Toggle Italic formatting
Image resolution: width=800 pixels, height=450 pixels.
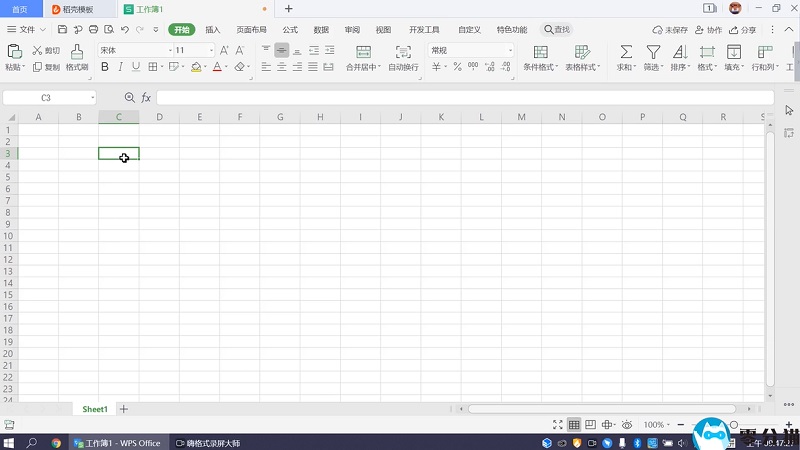click(120, 67)
